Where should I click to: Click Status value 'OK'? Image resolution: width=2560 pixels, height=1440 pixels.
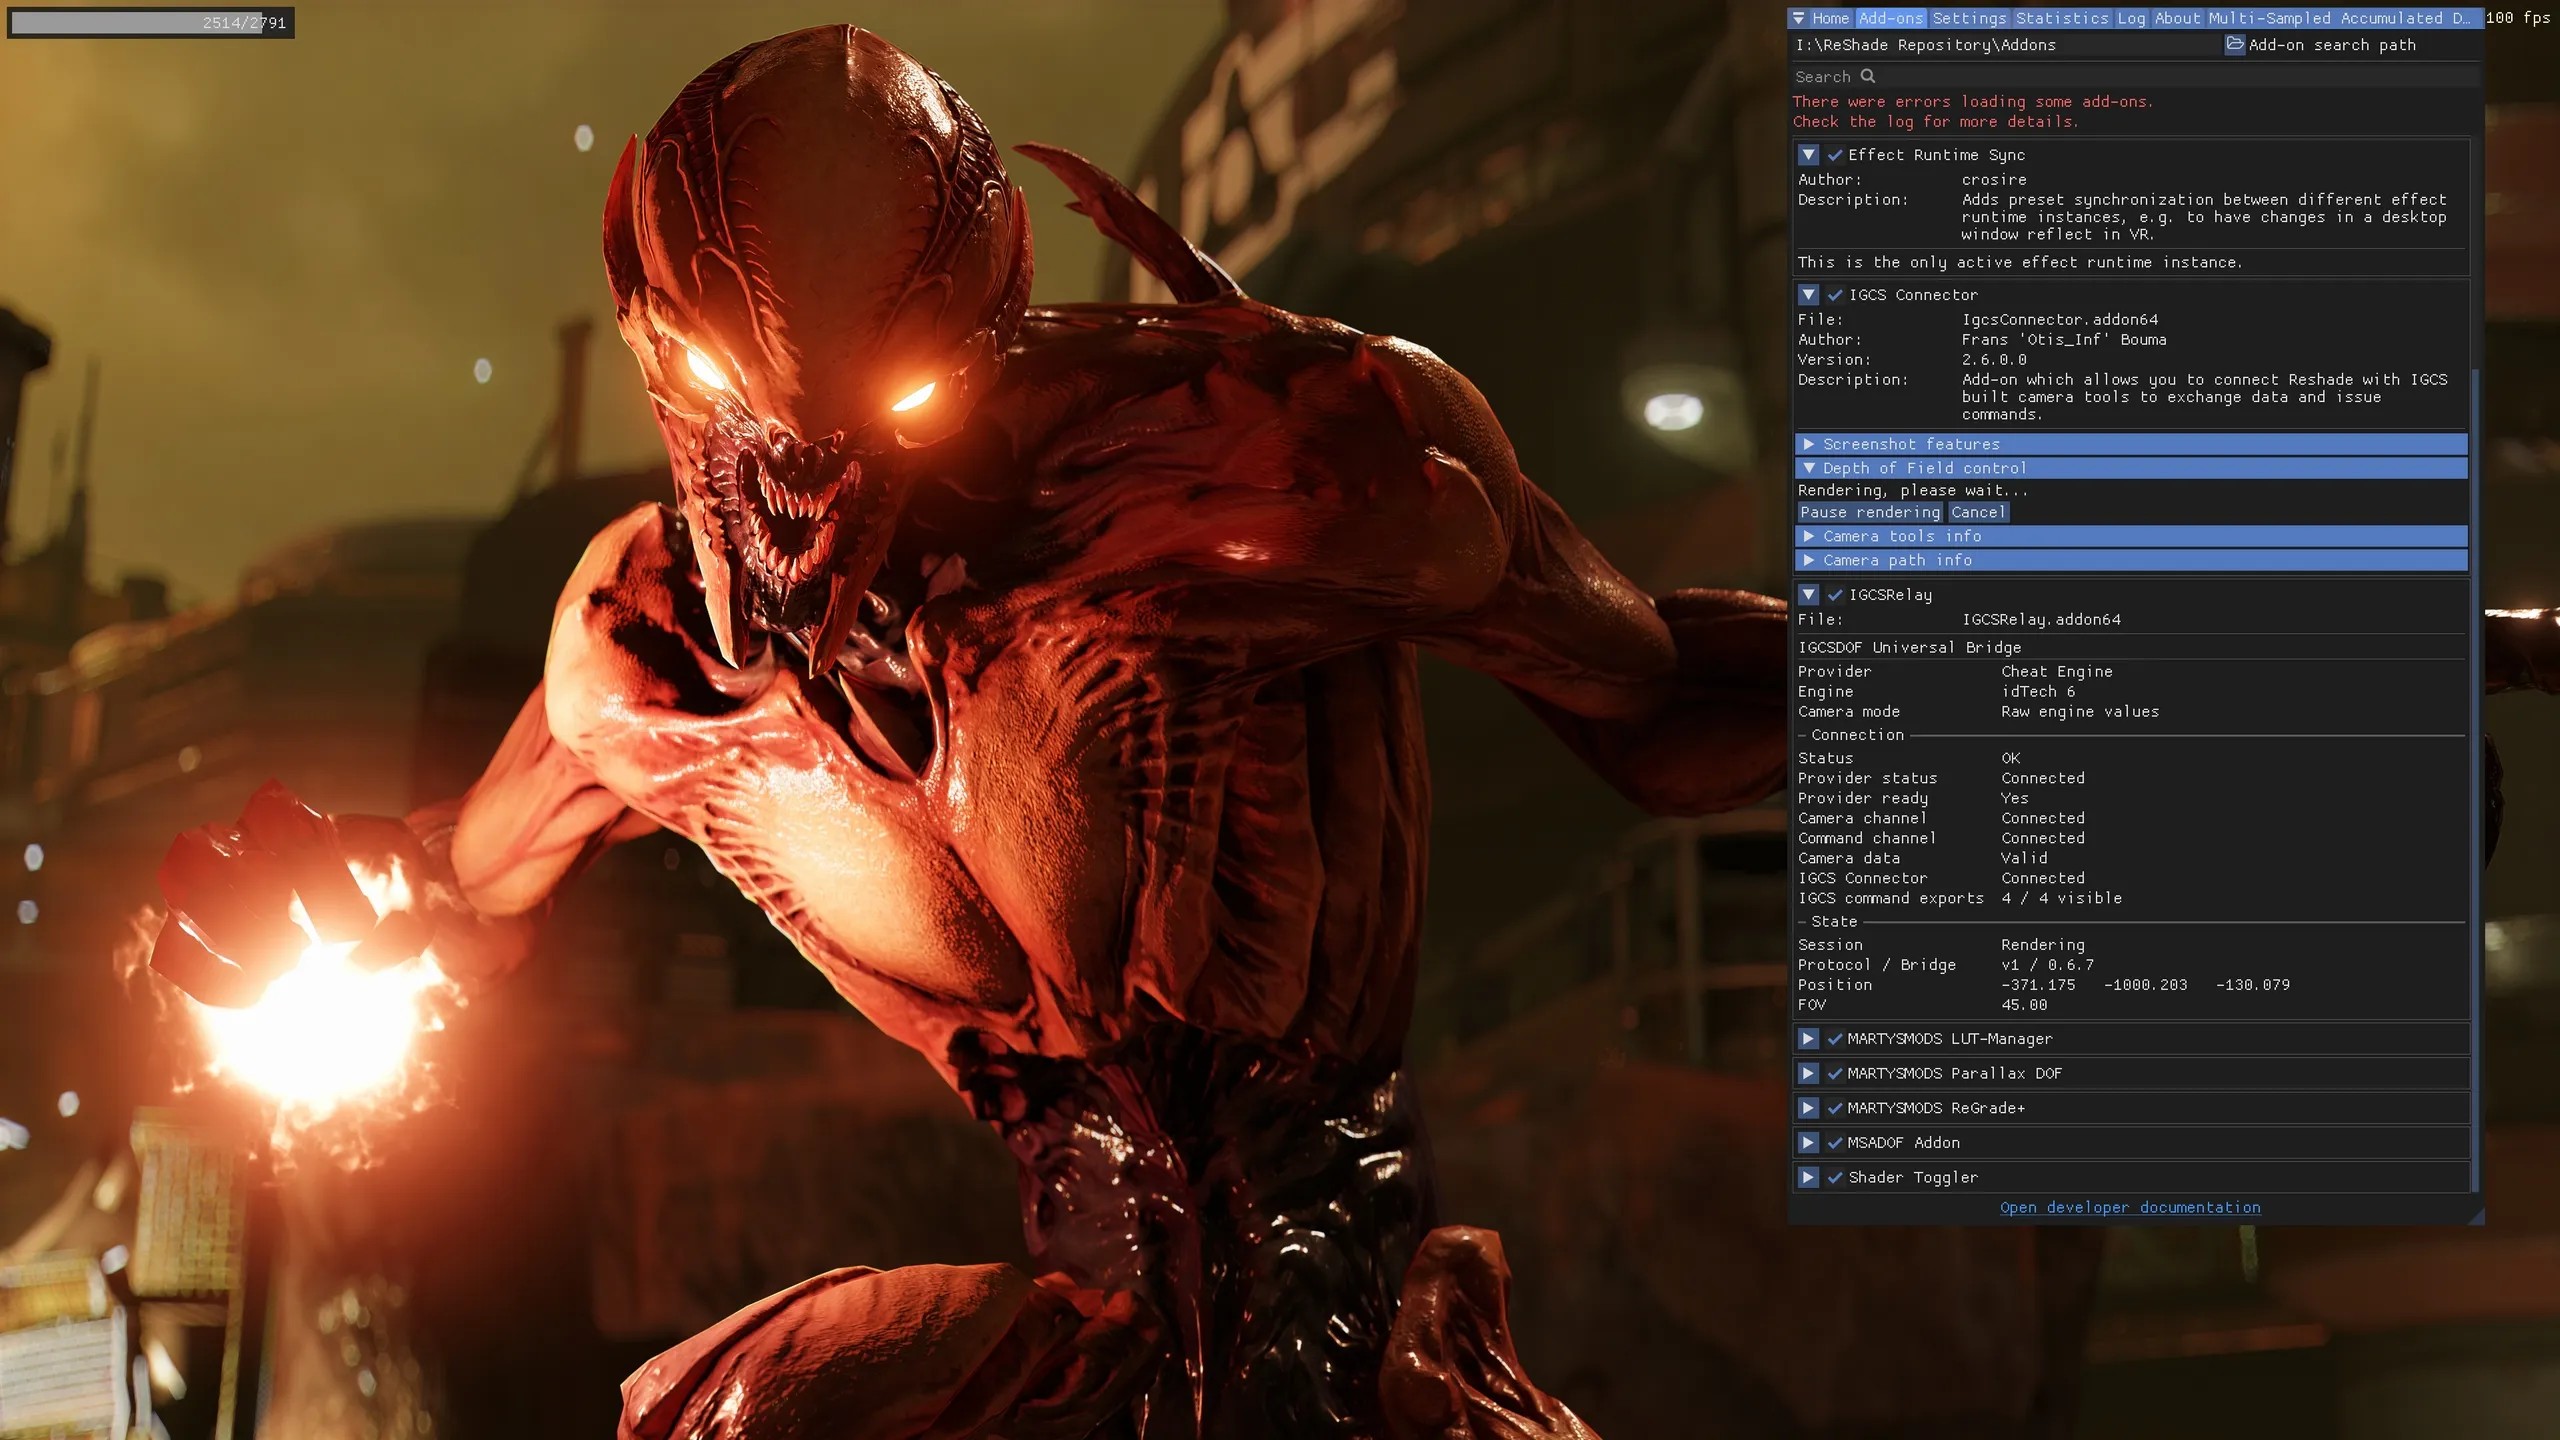(2011, 759)
